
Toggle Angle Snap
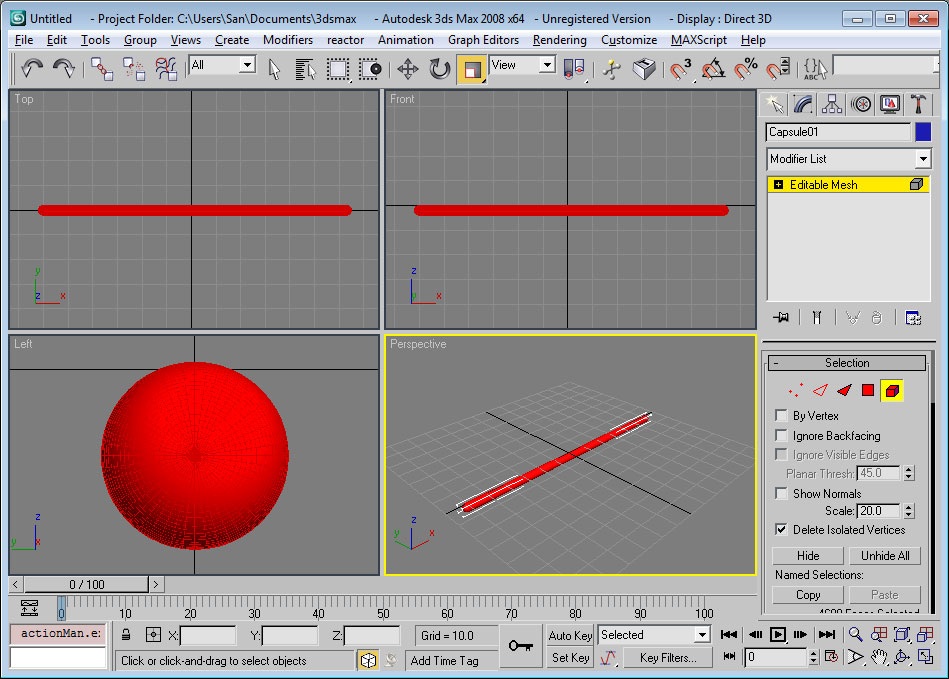click(x=713, y=68)
